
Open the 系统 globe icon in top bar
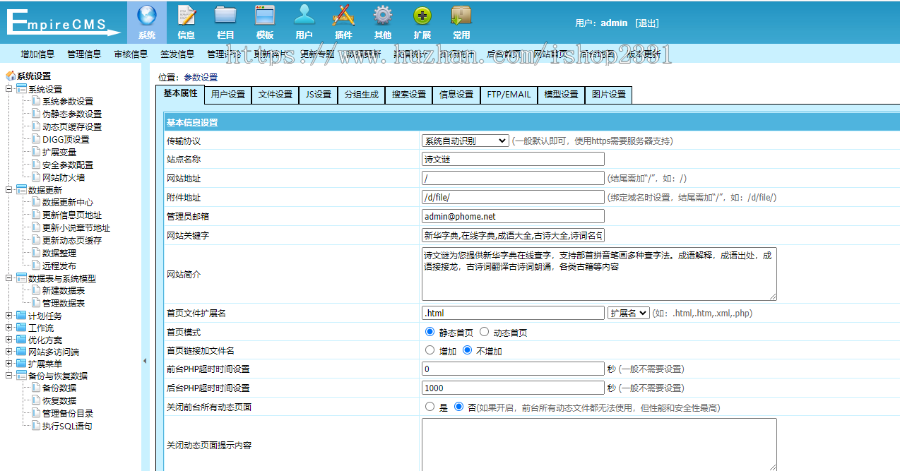click(147, 20)
